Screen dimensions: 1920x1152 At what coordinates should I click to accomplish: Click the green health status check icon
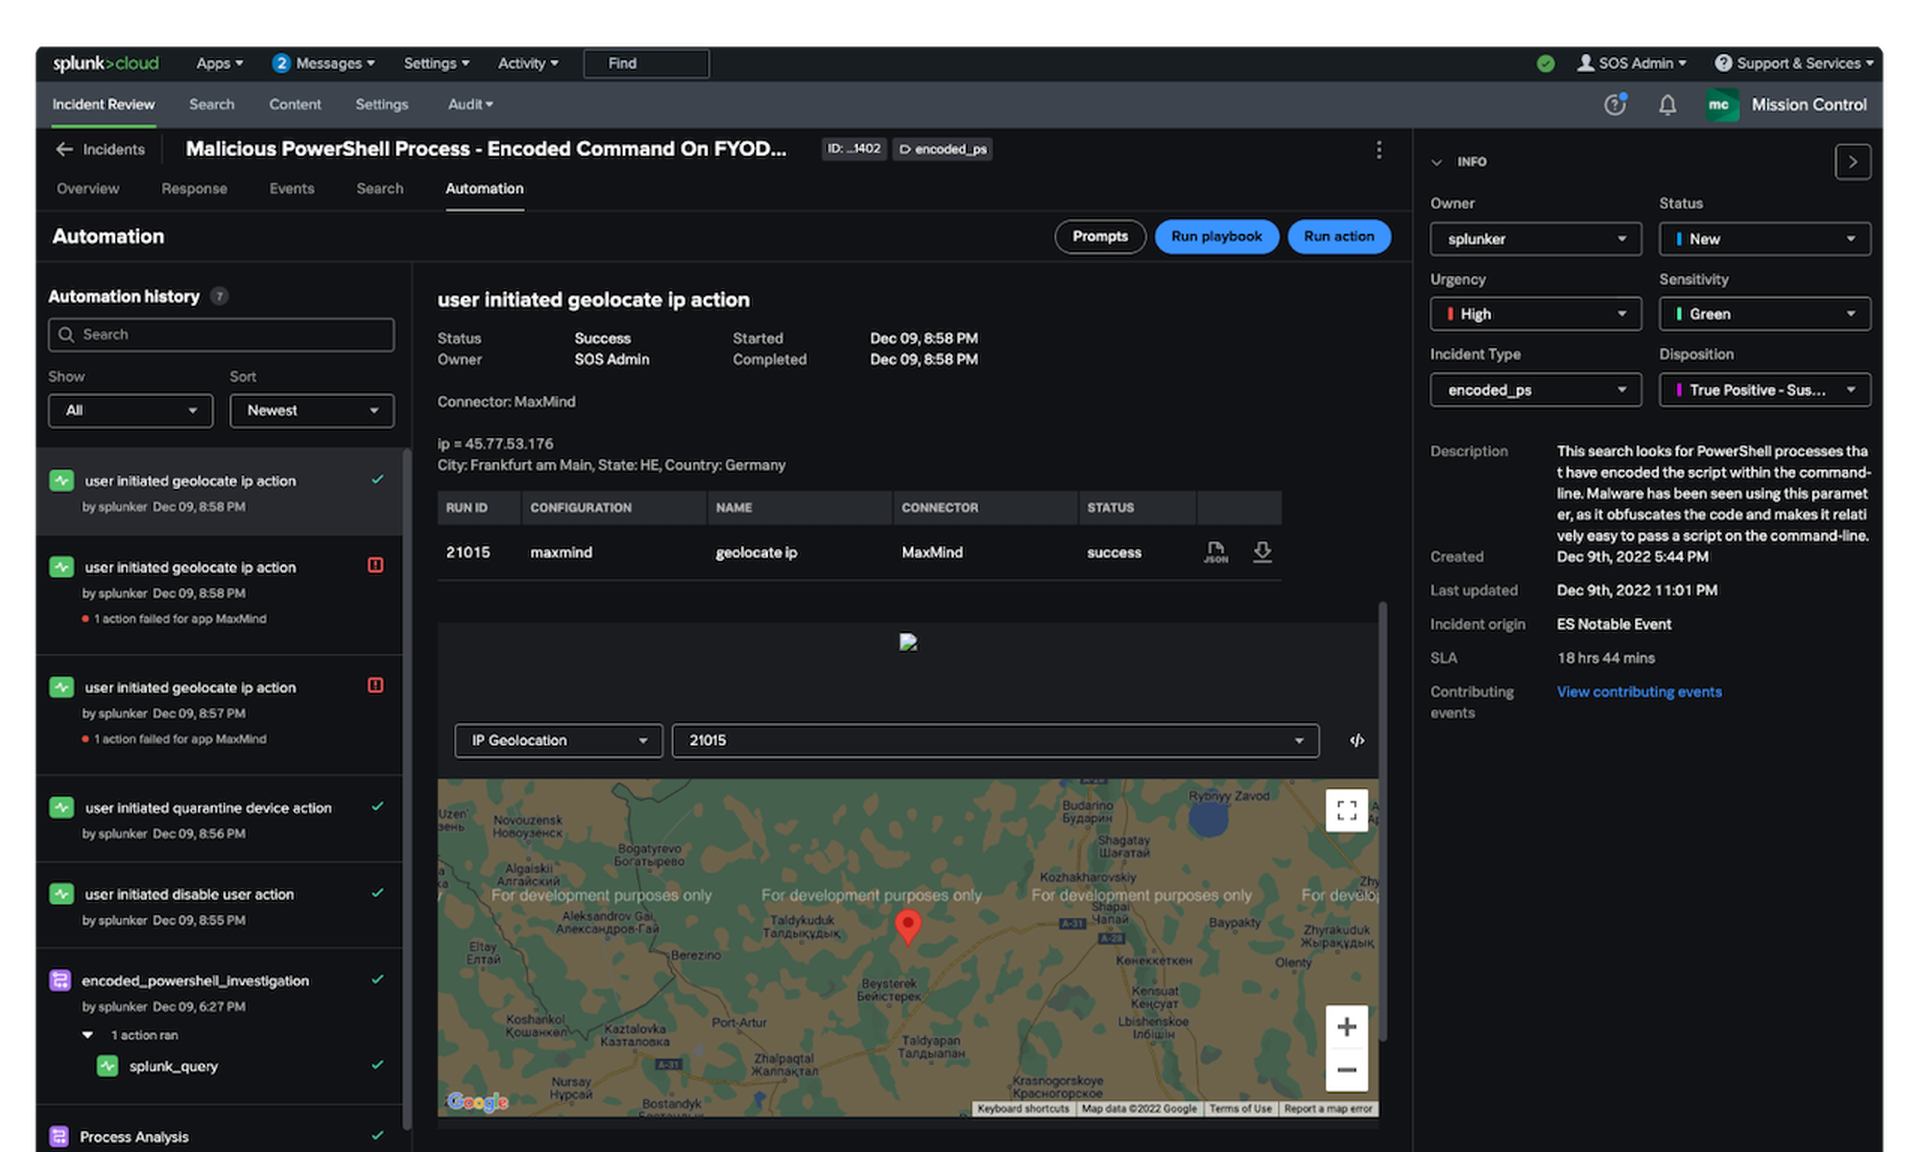1545,63
